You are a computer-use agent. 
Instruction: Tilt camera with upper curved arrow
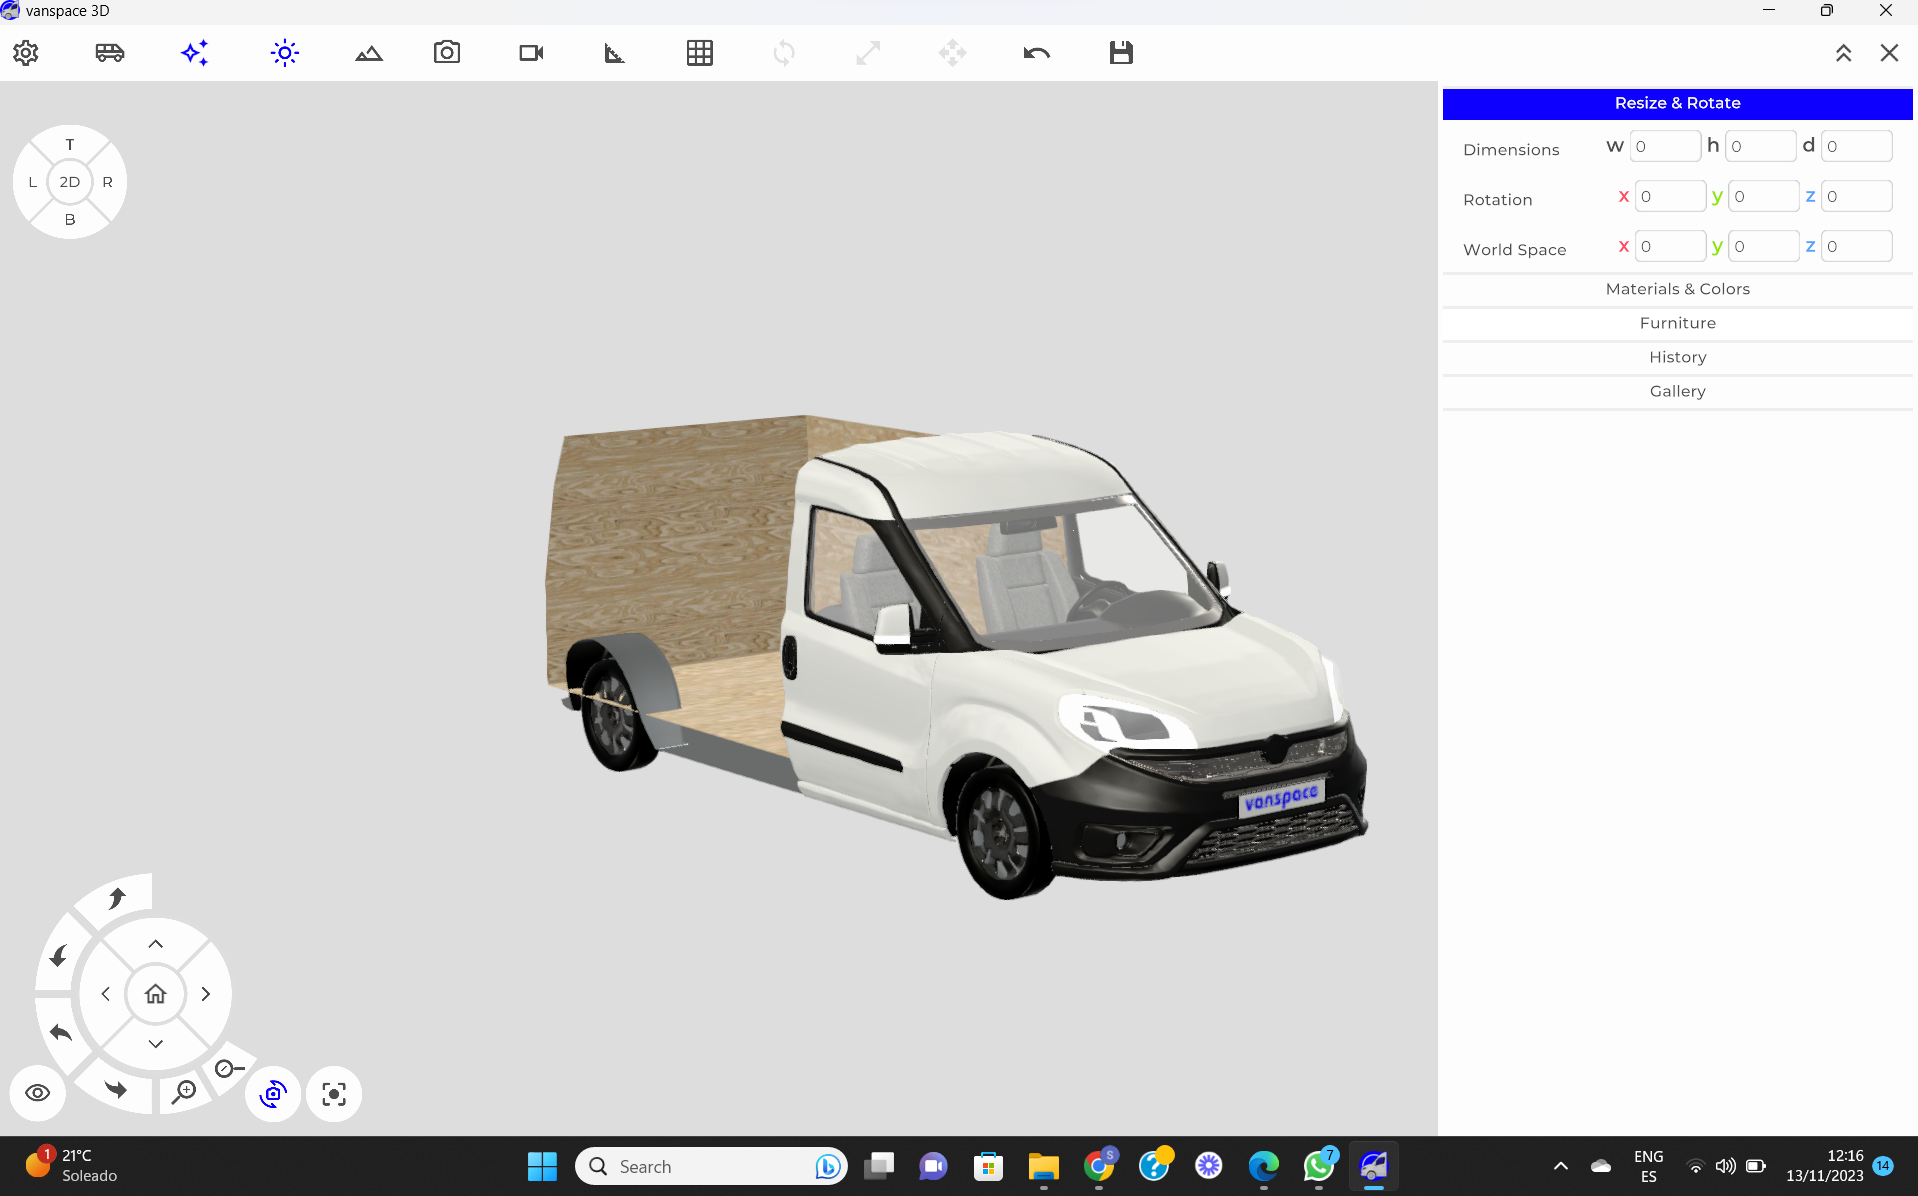pos(117,898)
